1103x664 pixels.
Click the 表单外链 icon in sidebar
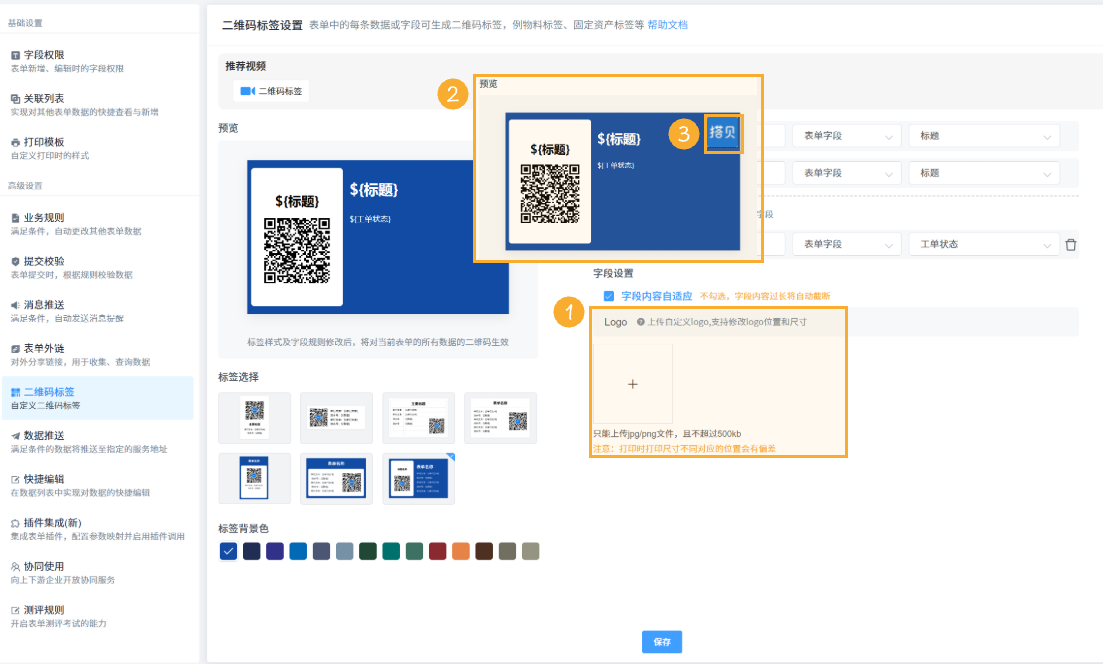coord(15,349)
